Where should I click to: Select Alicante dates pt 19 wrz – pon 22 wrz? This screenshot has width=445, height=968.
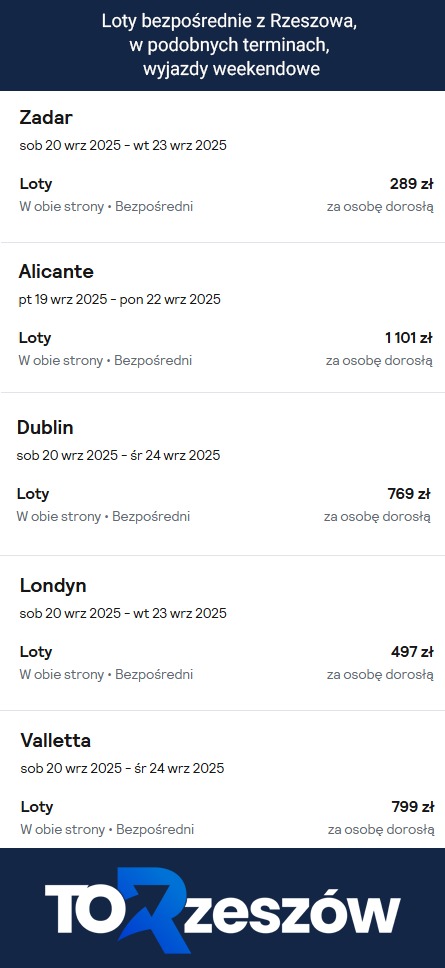(x=120, y=300)
